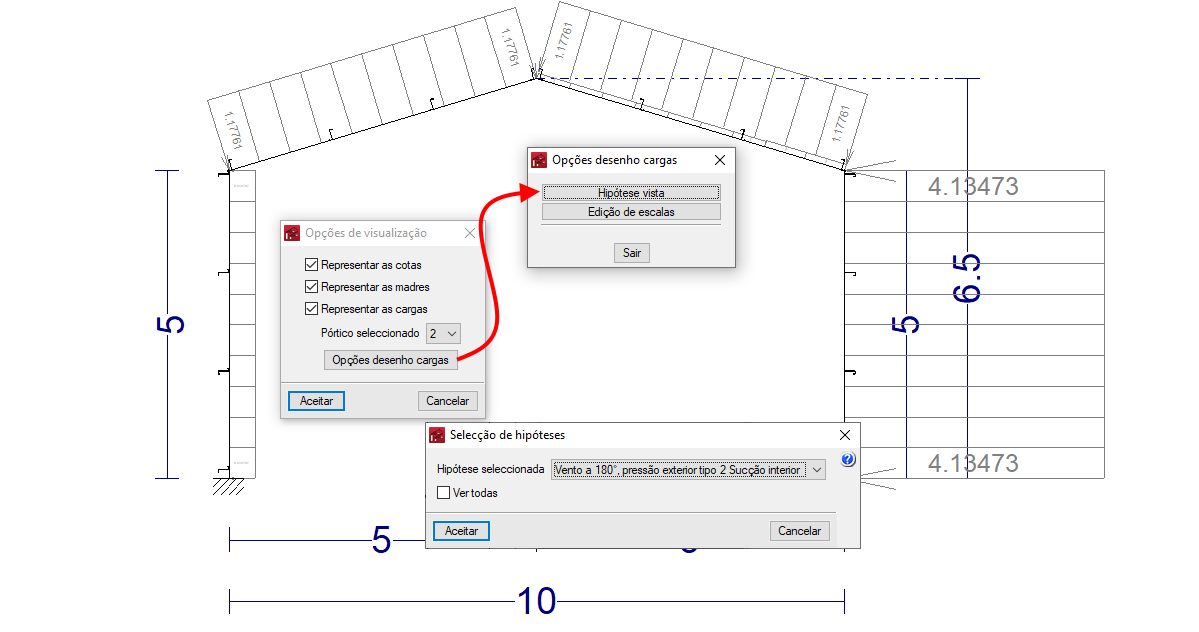Screen dimensions: 1199x632
Task: Click app icon in Opções de visualização title bar
Action: (292, 233)
